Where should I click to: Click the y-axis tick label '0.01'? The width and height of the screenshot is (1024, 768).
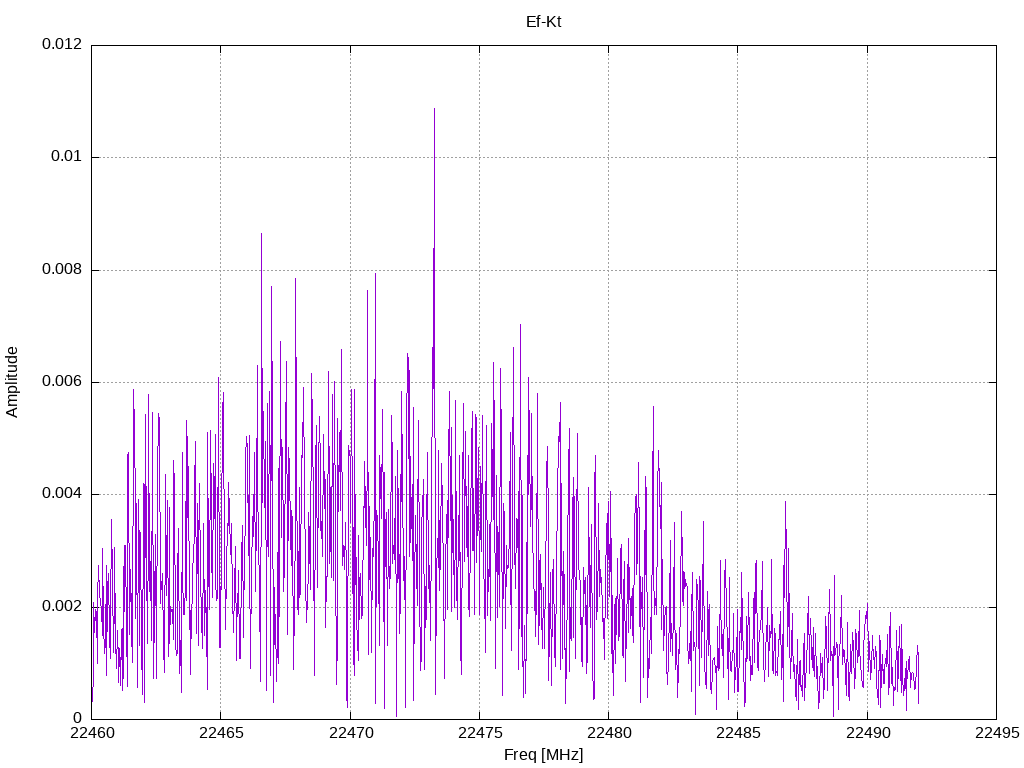click(67, 157)
